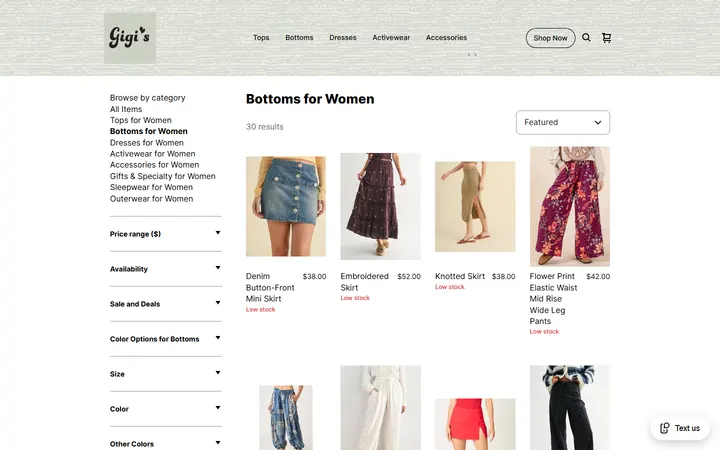Screen dimensions: 720x450
Task: Expand the Price range ($) filter
Action: pyautogui.click(x=165, y=234)
